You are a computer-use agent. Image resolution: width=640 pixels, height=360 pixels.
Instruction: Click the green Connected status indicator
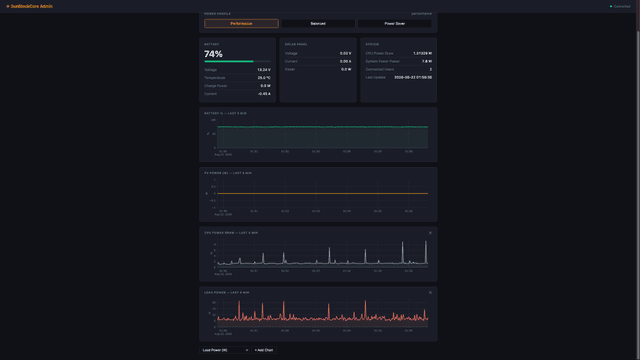pyautogui.click(x=611, y=7)
